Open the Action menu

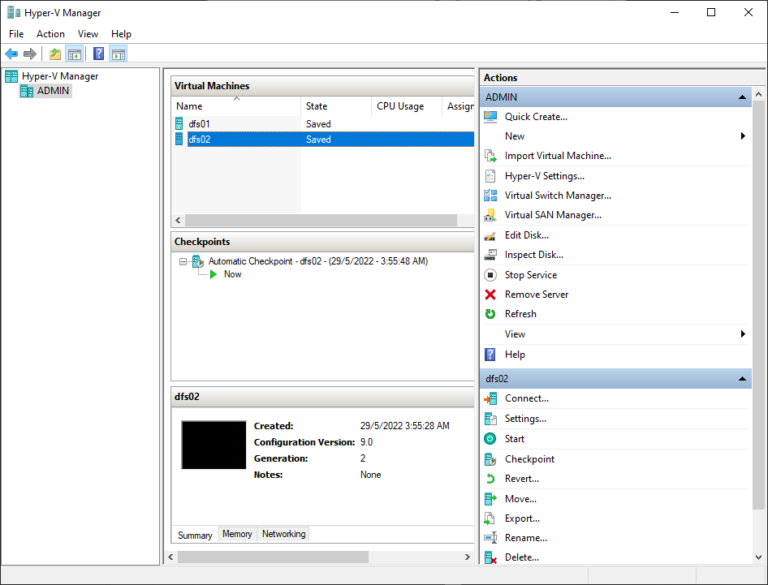[x=50, y=34]
